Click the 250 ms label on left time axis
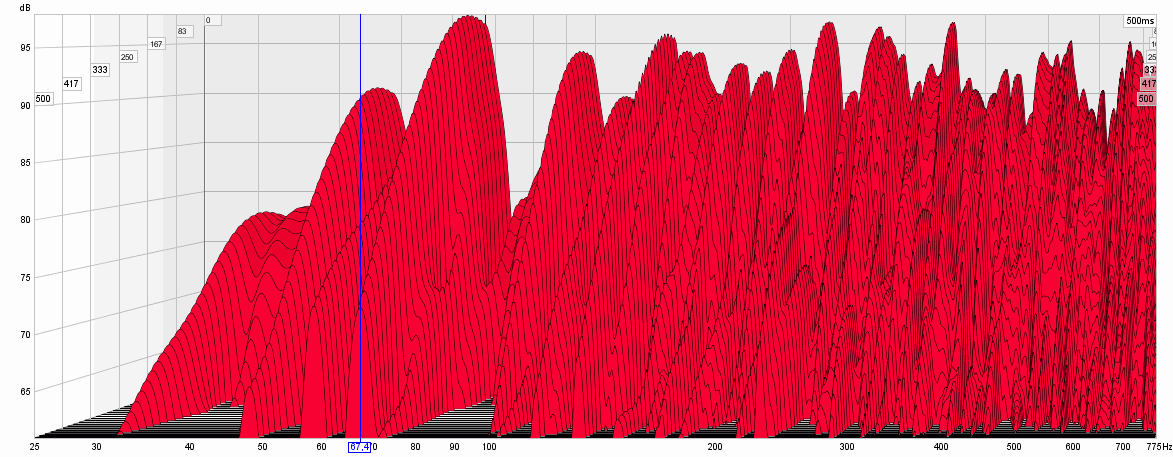Screen dimensions: 1173x457 [128, 57]
